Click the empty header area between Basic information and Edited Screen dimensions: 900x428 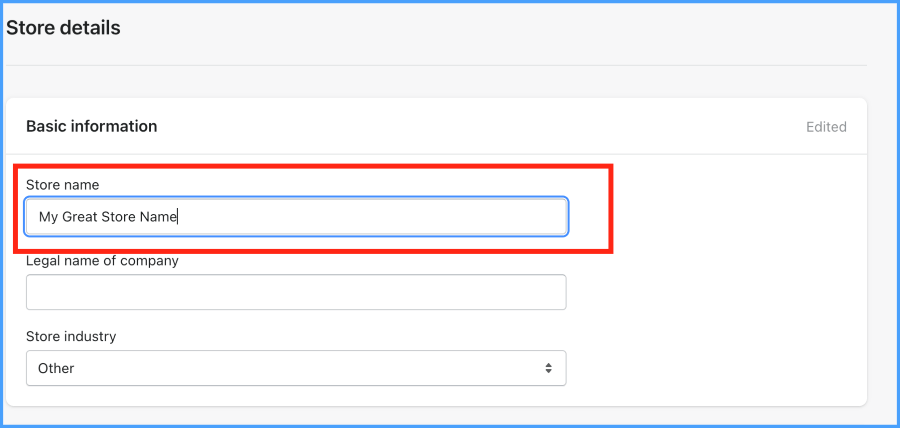click(480, 126)
